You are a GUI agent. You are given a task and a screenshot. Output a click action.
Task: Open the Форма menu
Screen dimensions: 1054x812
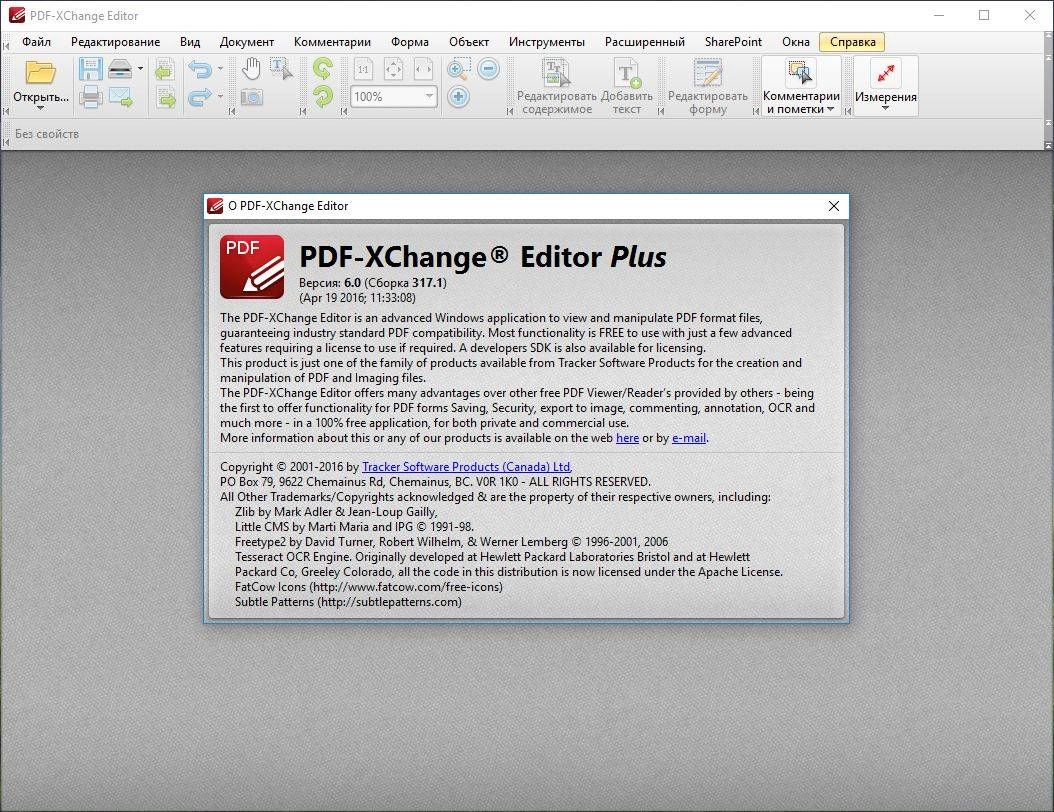tap(409, 42)
